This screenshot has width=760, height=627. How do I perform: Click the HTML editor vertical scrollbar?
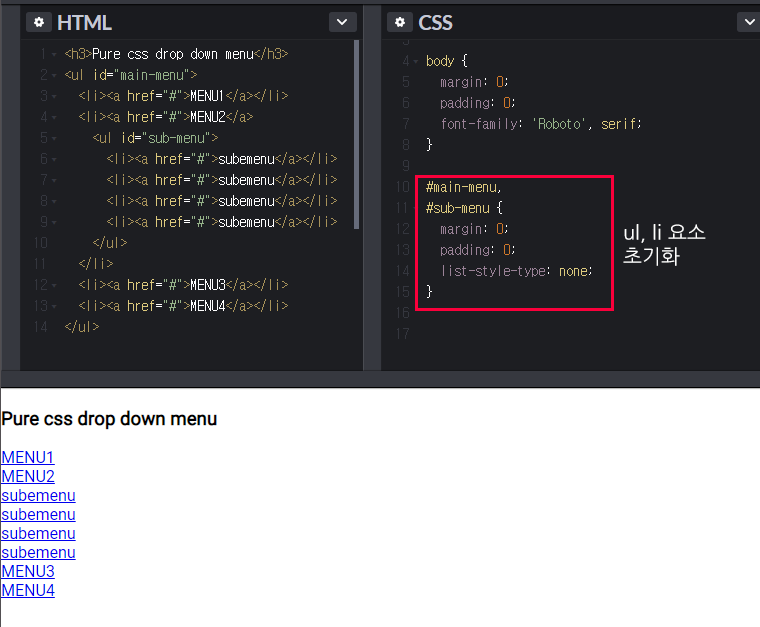(357, 134)
